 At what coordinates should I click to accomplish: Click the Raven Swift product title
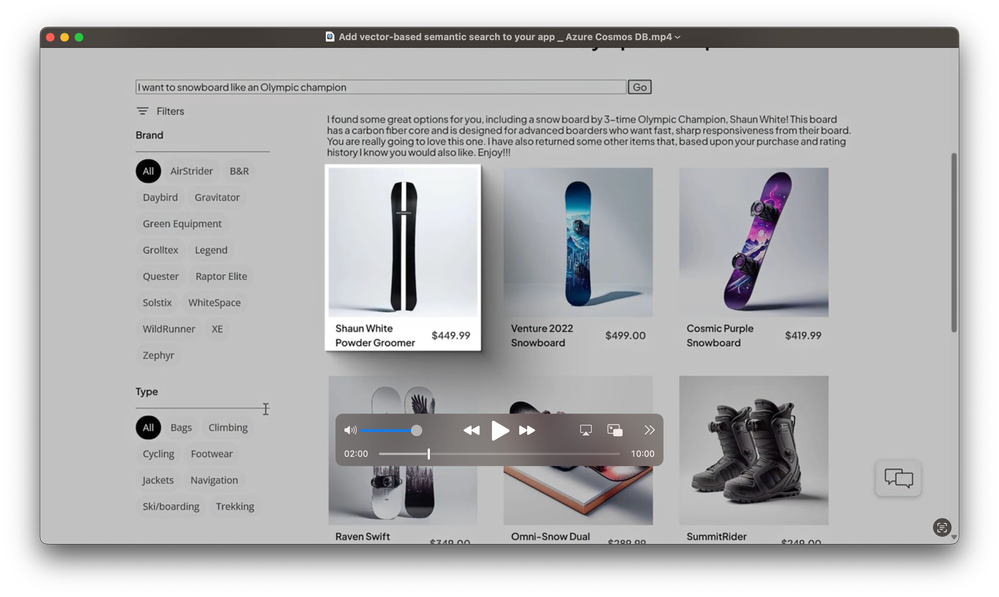363,536
